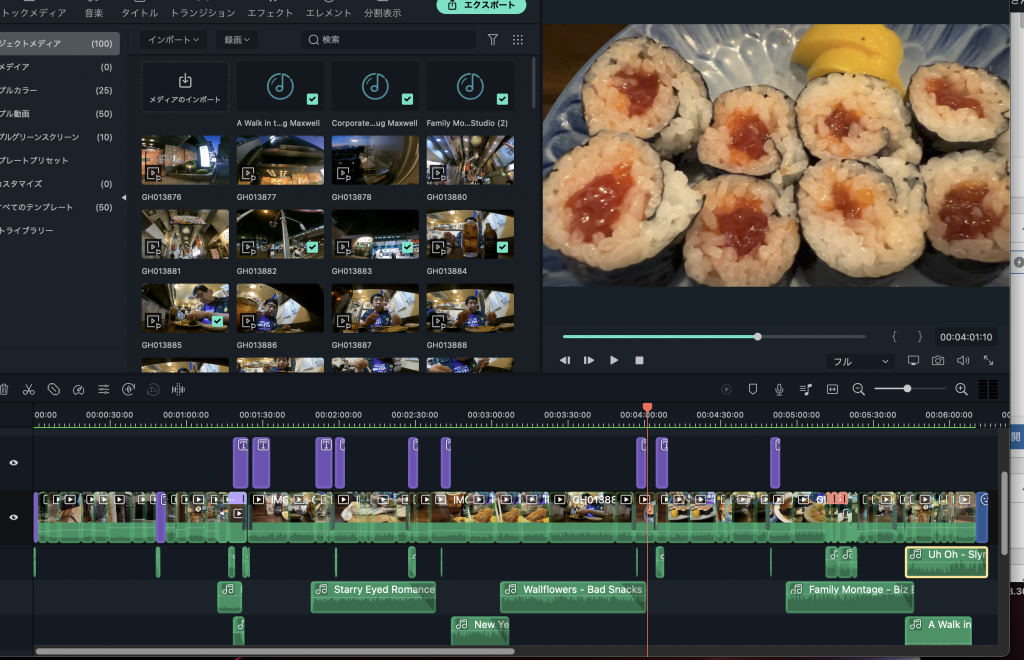The width and height of the screenshot is (1024, 660).
Task: Step forward one frame in the preview
Action: [589, 360]
